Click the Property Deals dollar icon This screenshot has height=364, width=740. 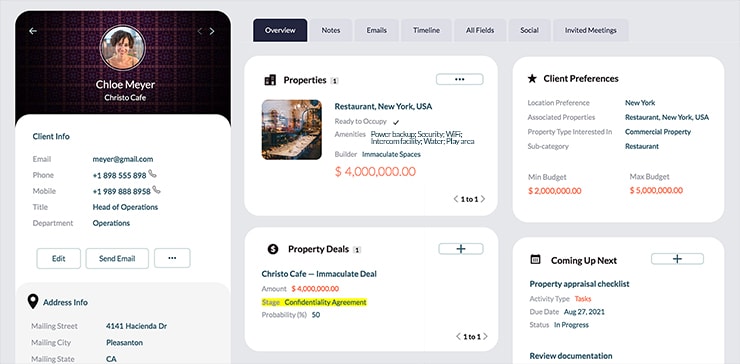point(273,249)
